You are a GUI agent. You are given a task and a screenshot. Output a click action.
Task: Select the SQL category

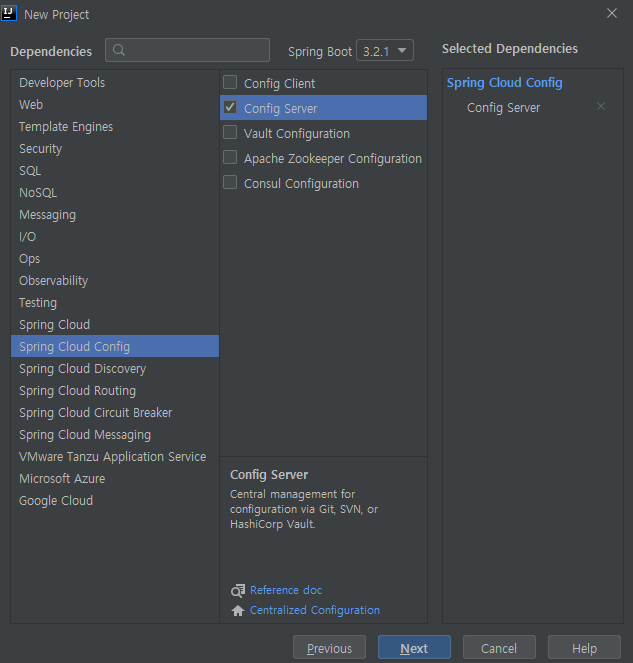click(115, 170)
